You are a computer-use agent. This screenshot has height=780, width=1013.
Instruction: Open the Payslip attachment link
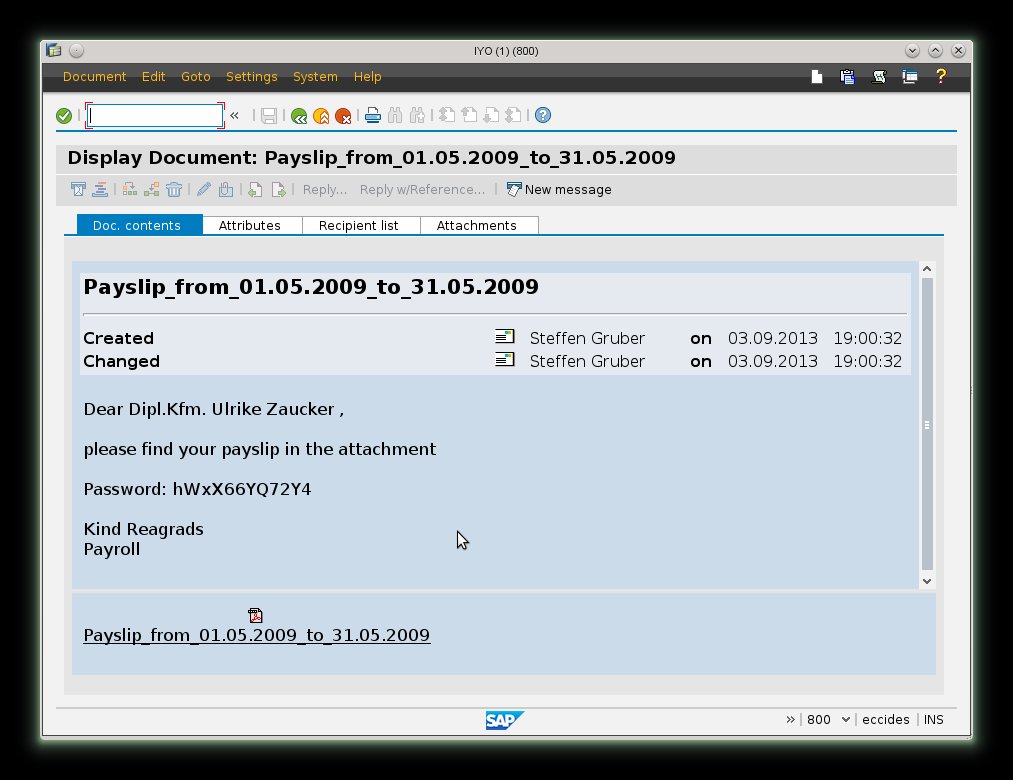pyautogui.click(x=257, y=635)
